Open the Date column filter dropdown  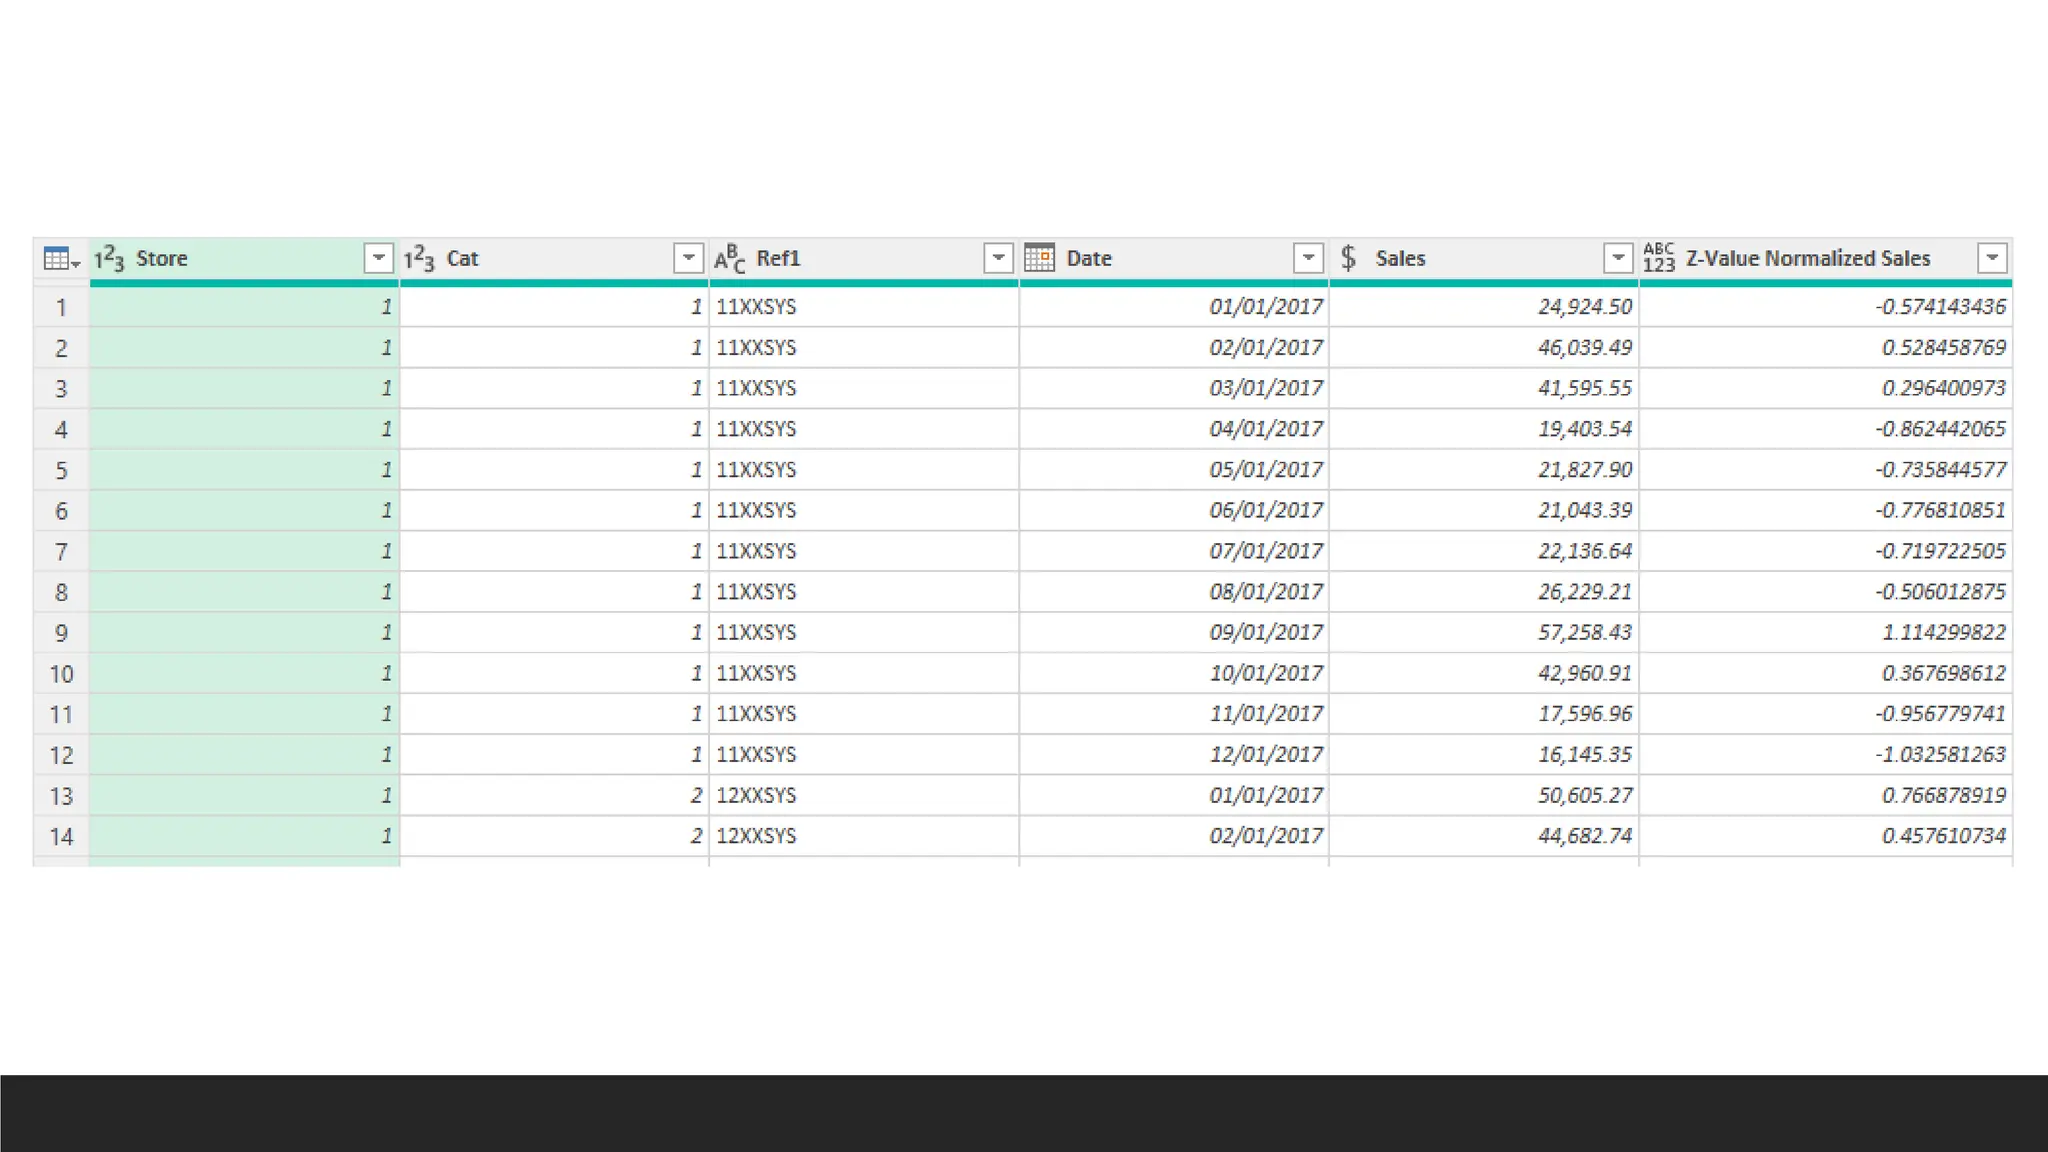click(x=1308, y=258)
